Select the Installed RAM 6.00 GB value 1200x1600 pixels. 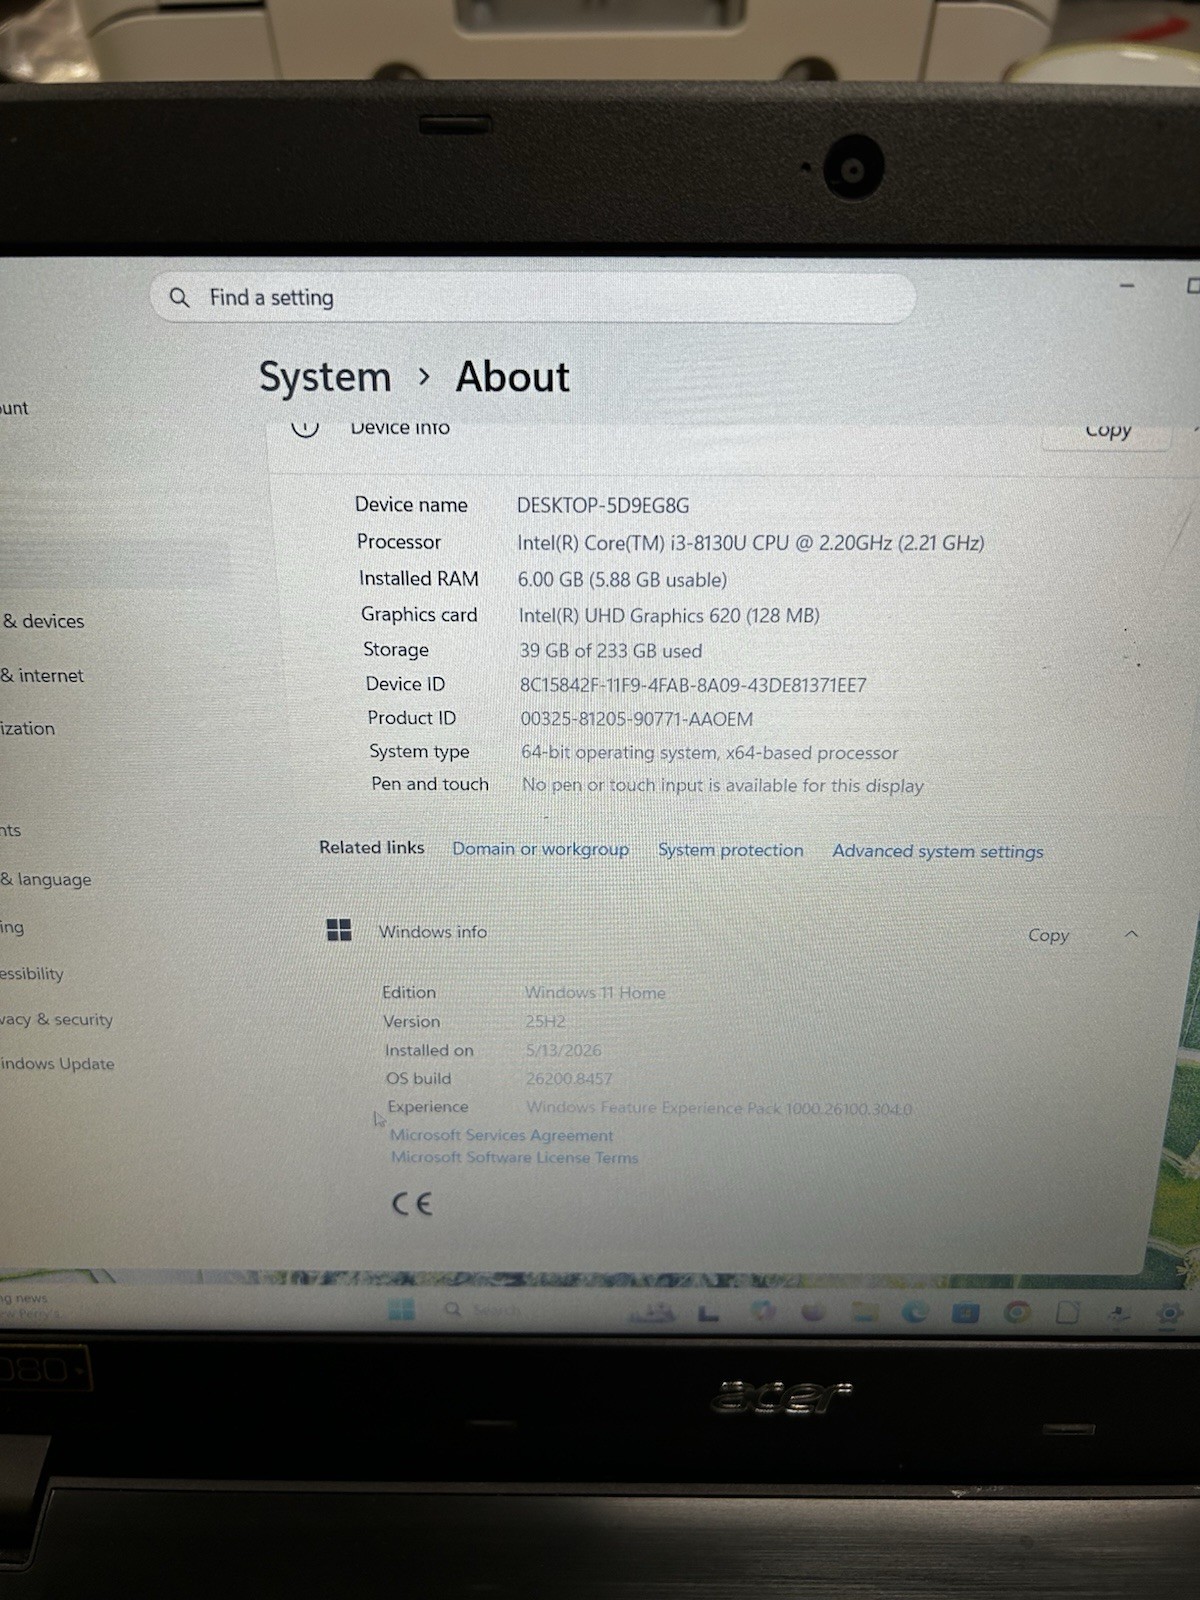(x=622, y=580)
